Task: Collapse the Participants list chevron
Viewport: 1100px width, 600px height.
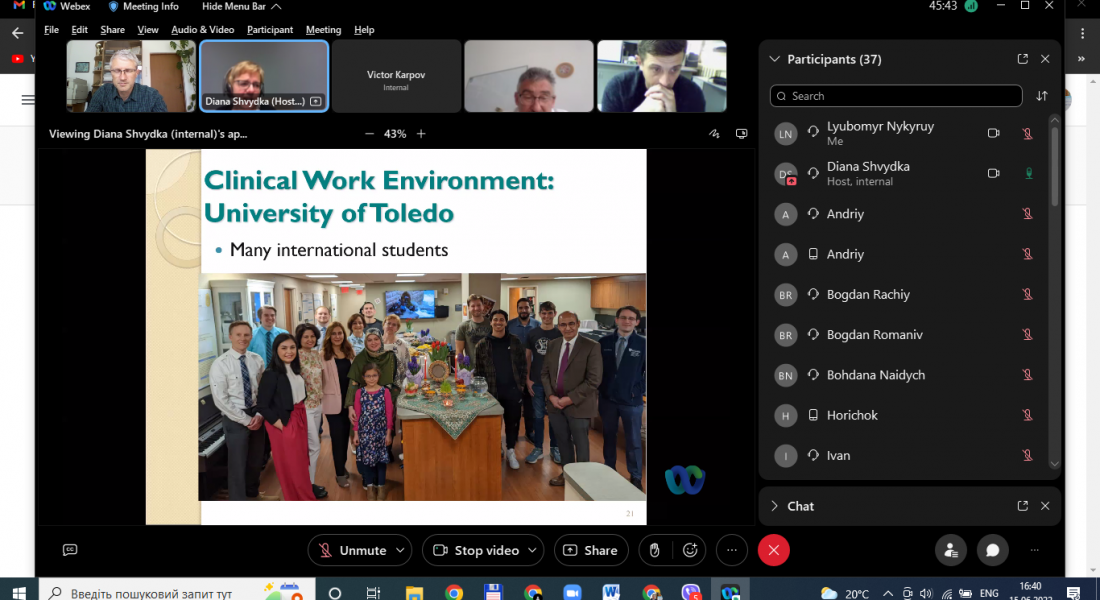Action: pyautogui.click(x=774, y=59)
